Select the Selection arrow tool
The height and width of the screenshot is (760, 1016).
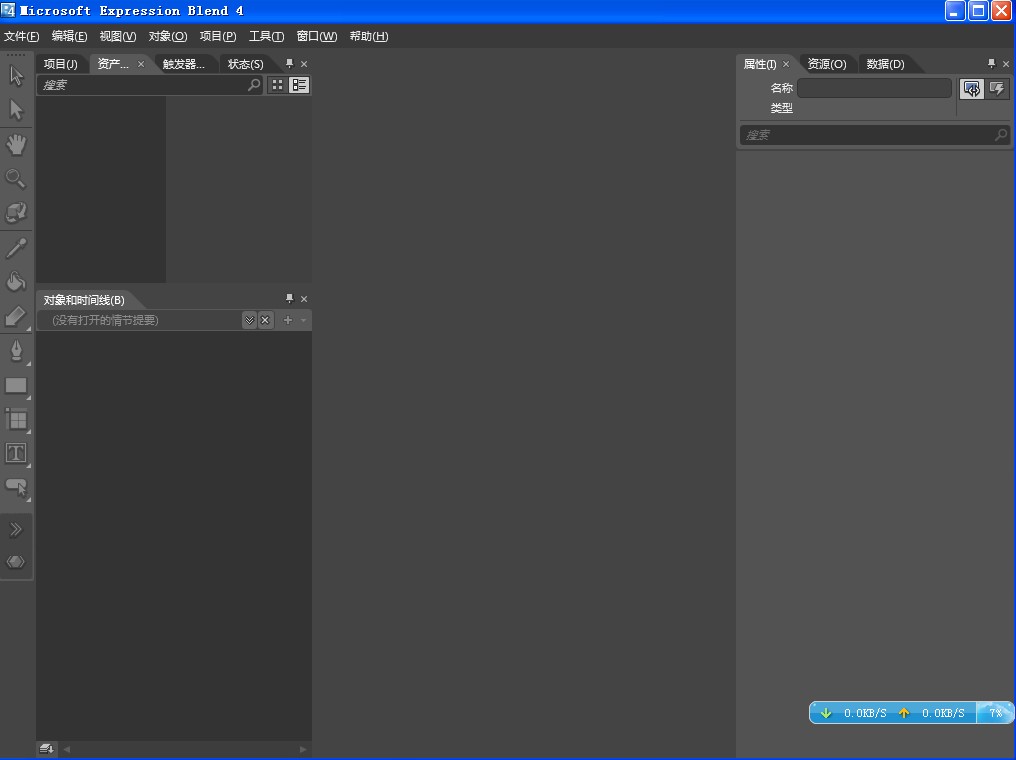16,76
